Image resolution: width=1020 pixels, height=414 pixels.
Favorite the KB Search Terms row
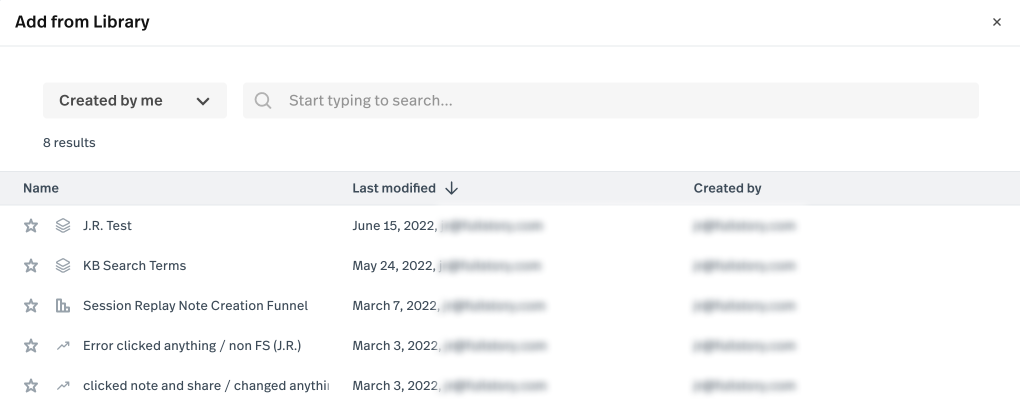point(31,266)
